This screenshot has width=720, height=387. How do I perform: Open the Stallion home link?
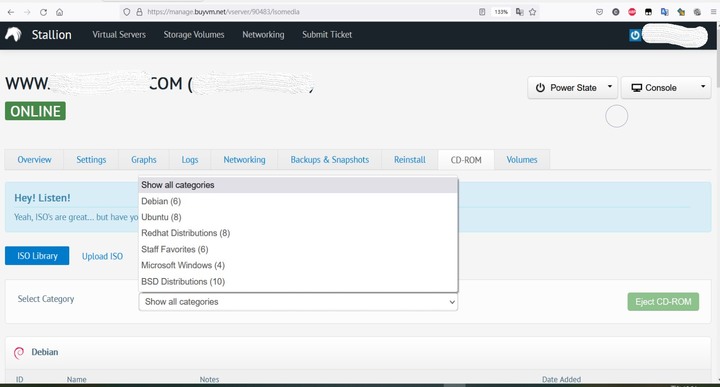click(x=51, y=34)
